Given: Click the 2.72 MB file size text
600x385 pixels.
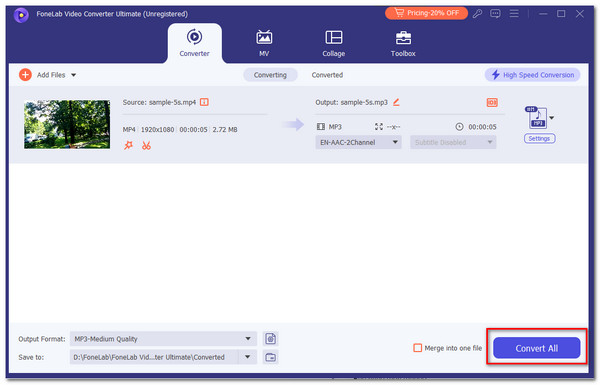Looking at the screenshot, I should click(x=225, y=130).
